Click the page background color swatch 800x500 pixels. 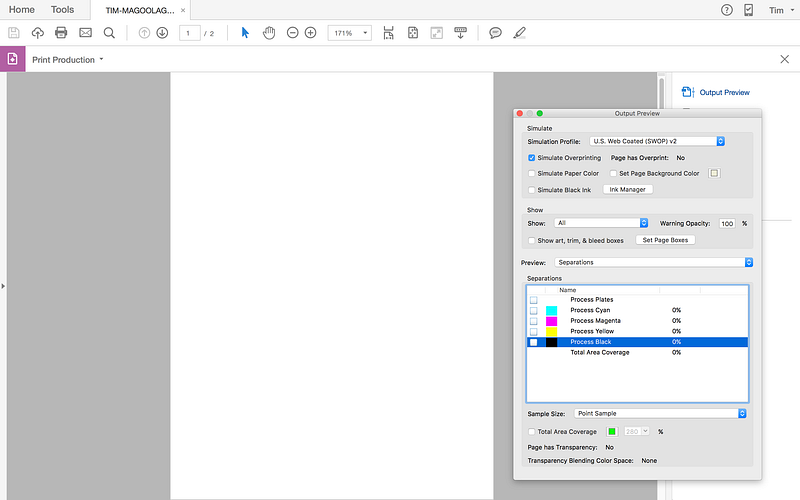click(714, 173)
